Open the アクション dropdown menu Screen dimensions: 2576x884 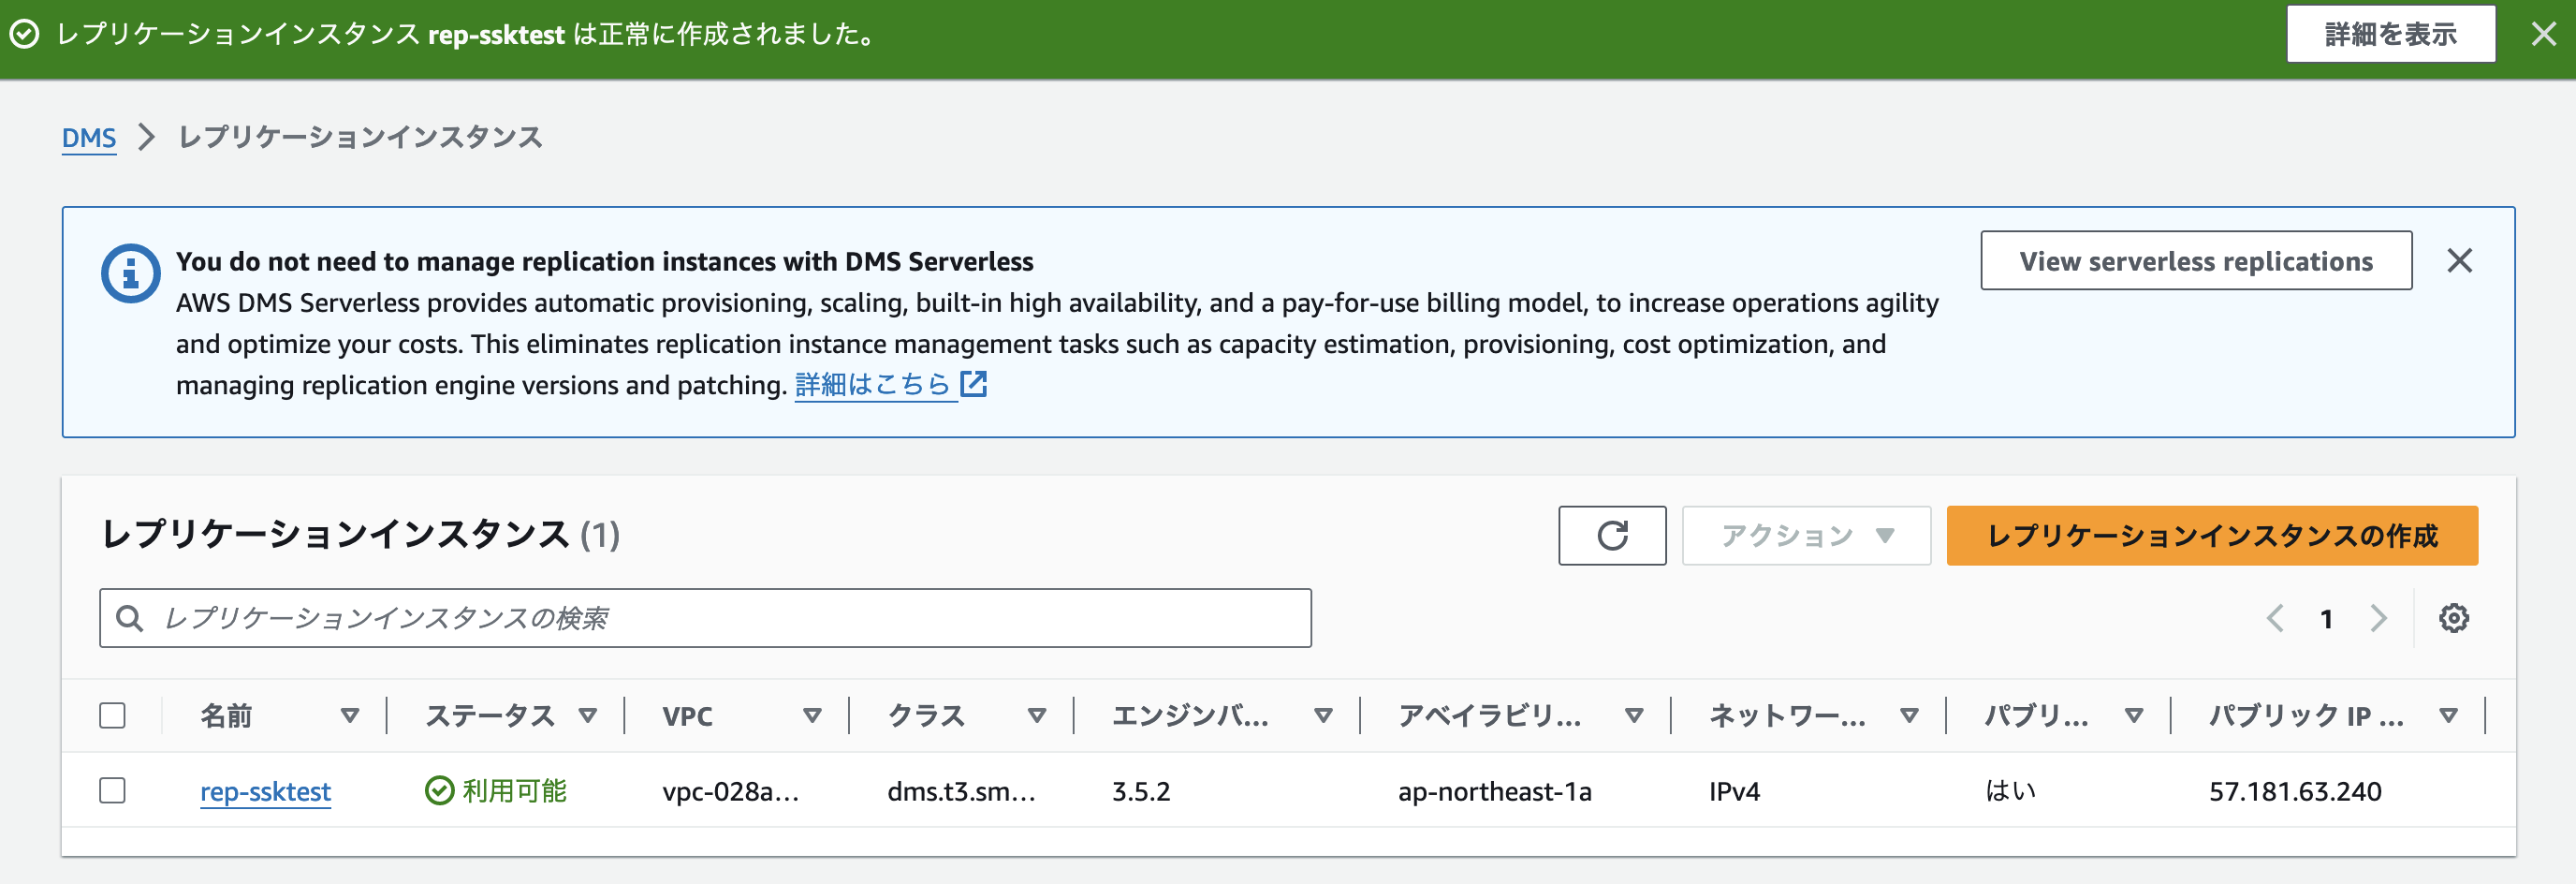(1806, 536)
